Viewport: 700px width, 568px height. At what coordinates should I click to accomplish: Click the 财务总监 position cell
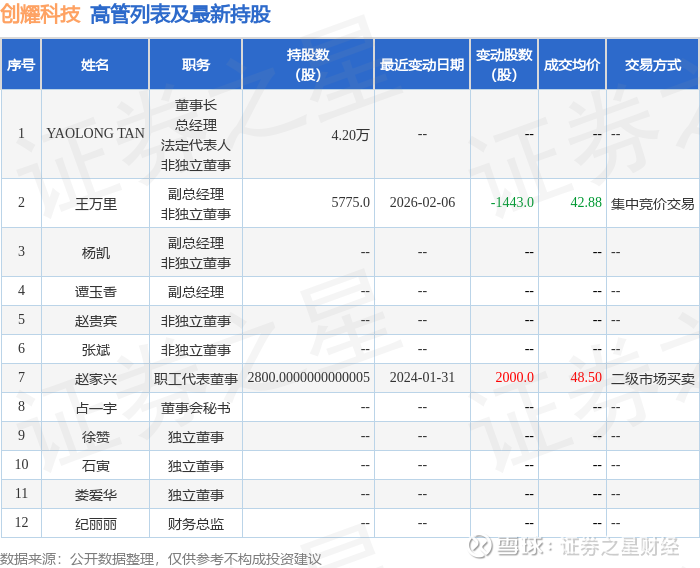[x=196, y=524]
